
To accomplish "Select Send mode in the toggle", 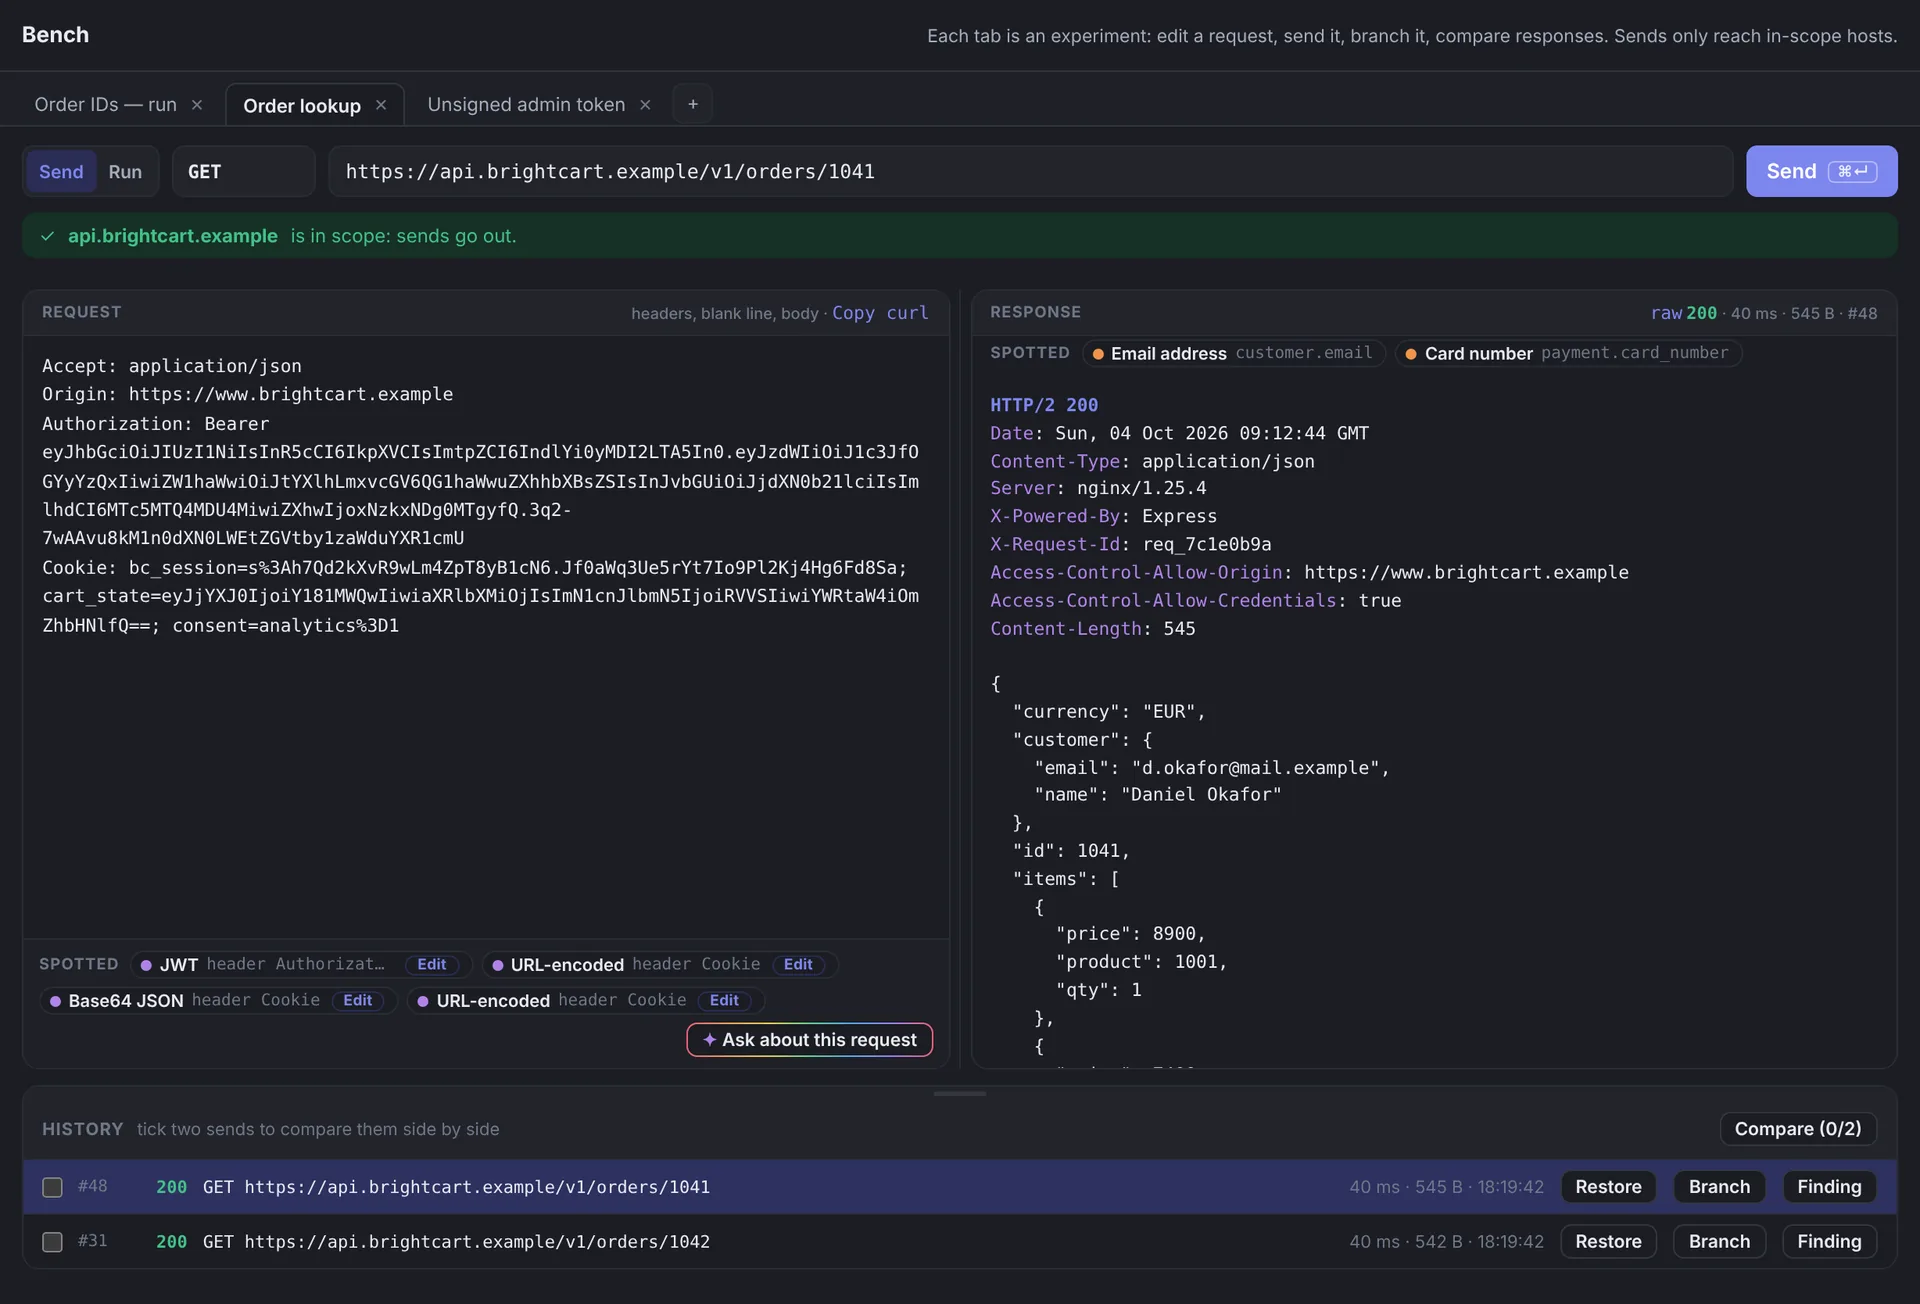I will 61,172.
